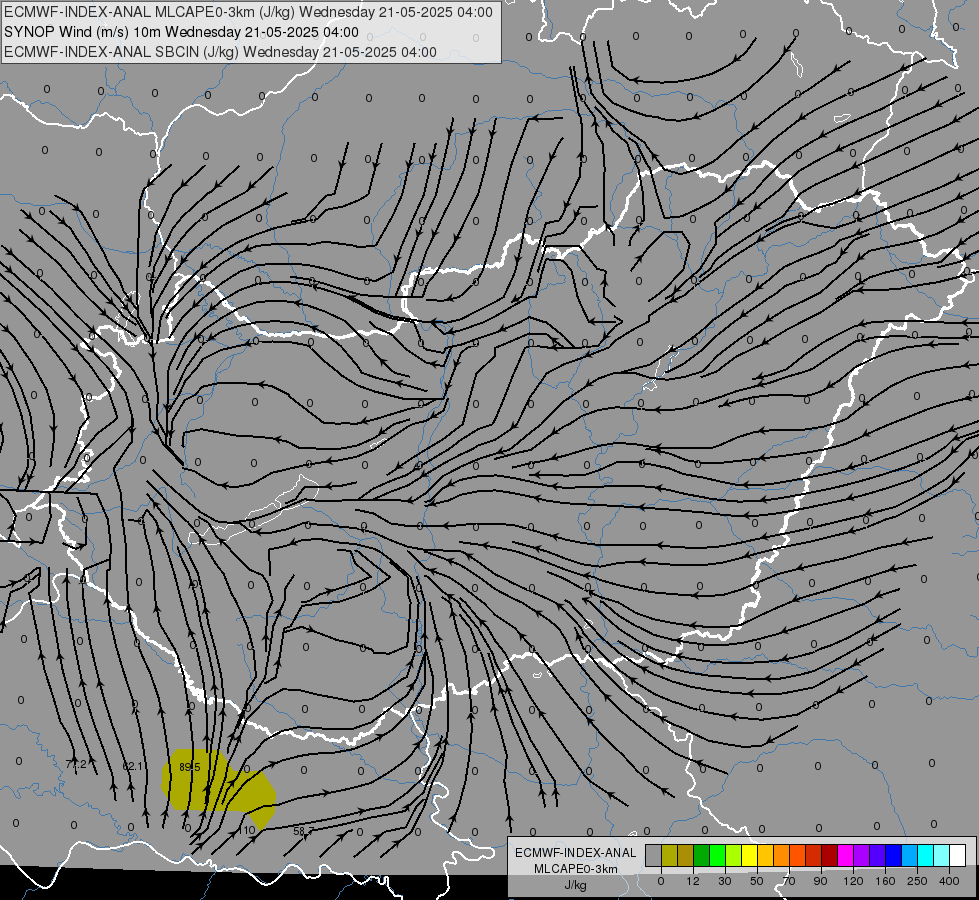
Task: Click the legend tick value 70
Action: (x=789, y=881)
